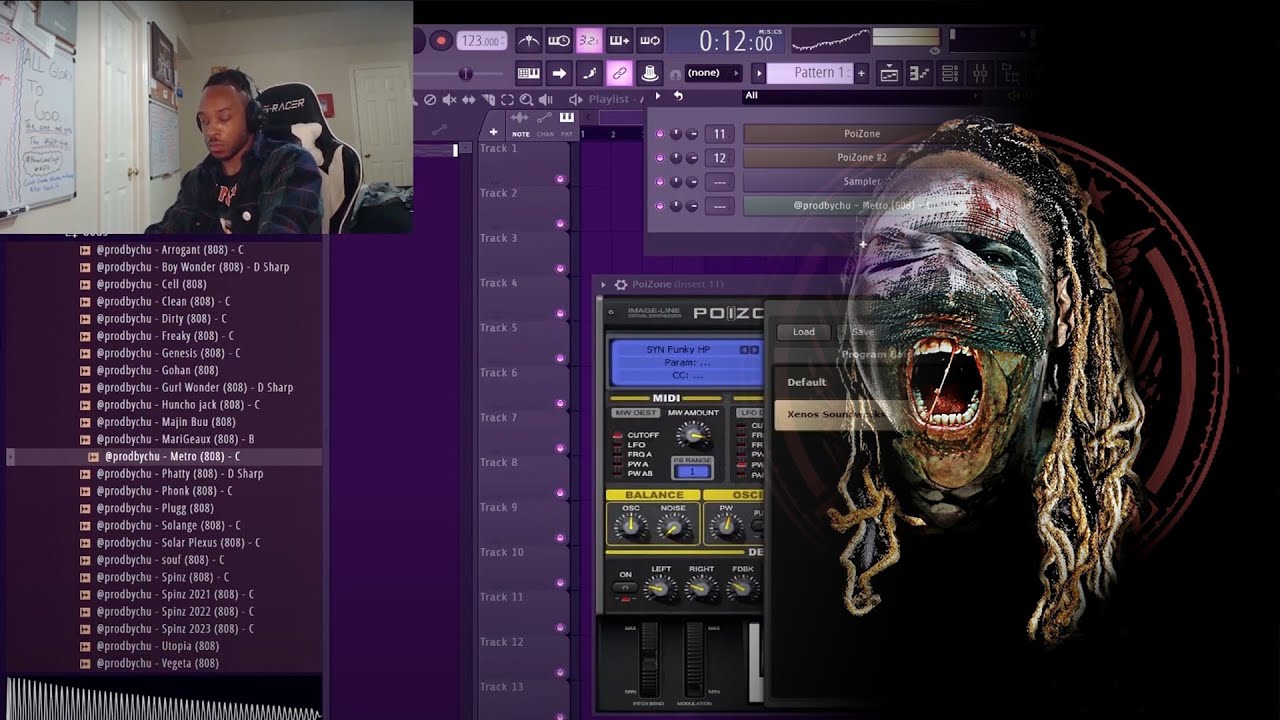Select the playlist zoom magnifier tool

tap(526, 99)
